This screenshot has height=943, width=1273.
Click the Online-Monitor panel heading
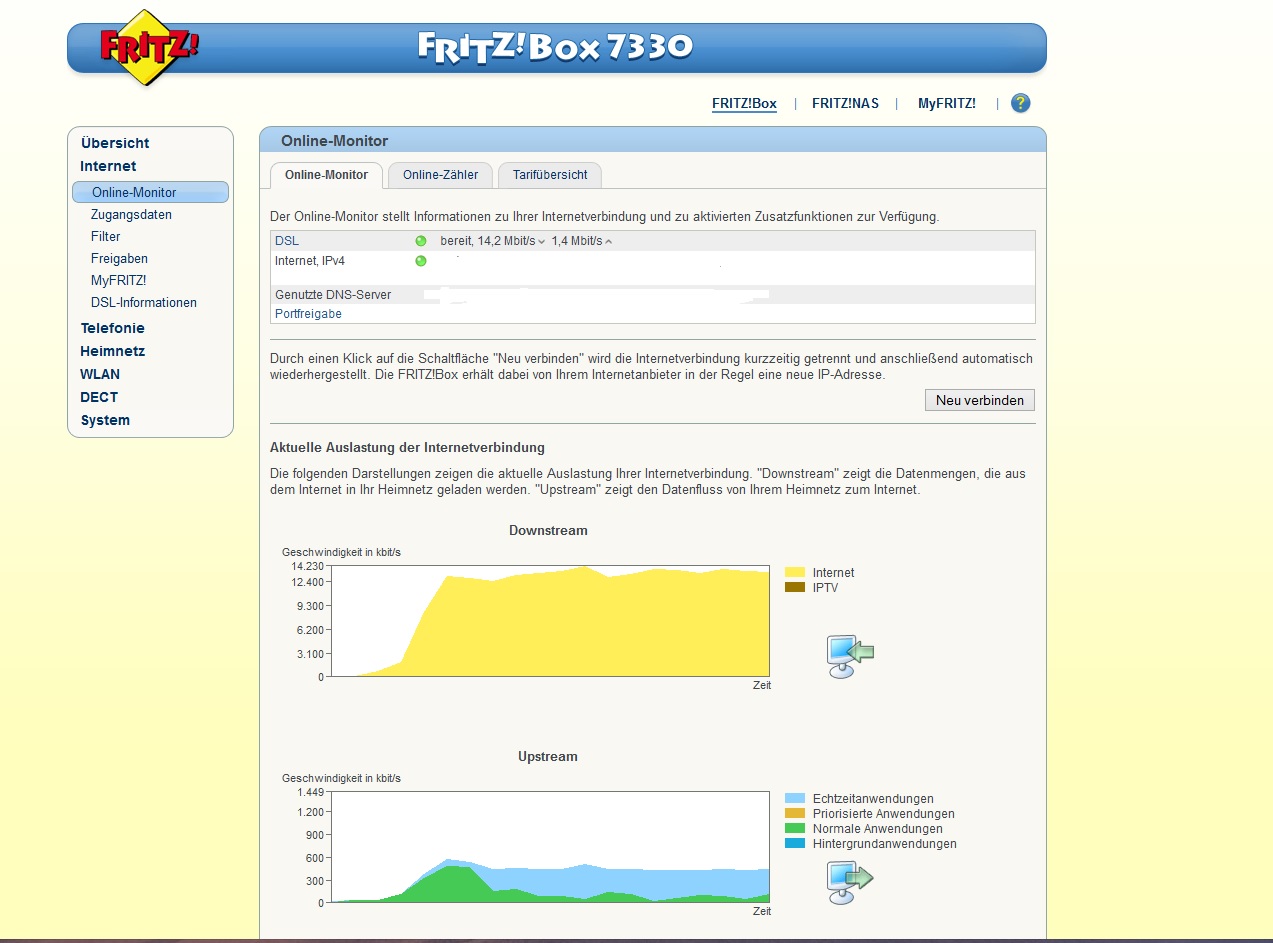tap(335, 141)
